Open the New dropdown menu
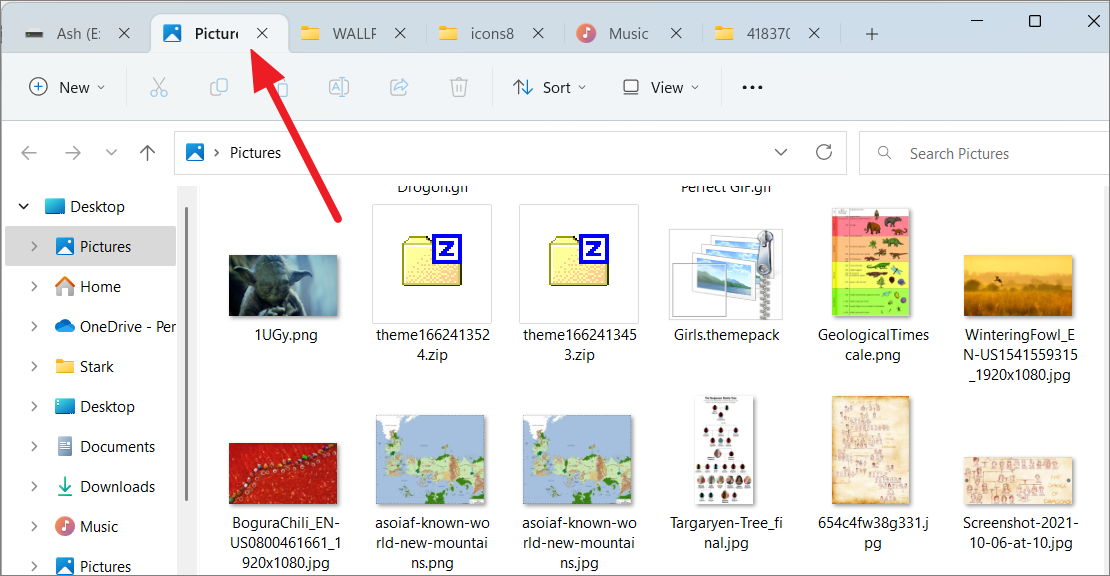This screenshot has width=1110, height=576. click(67, 88)
